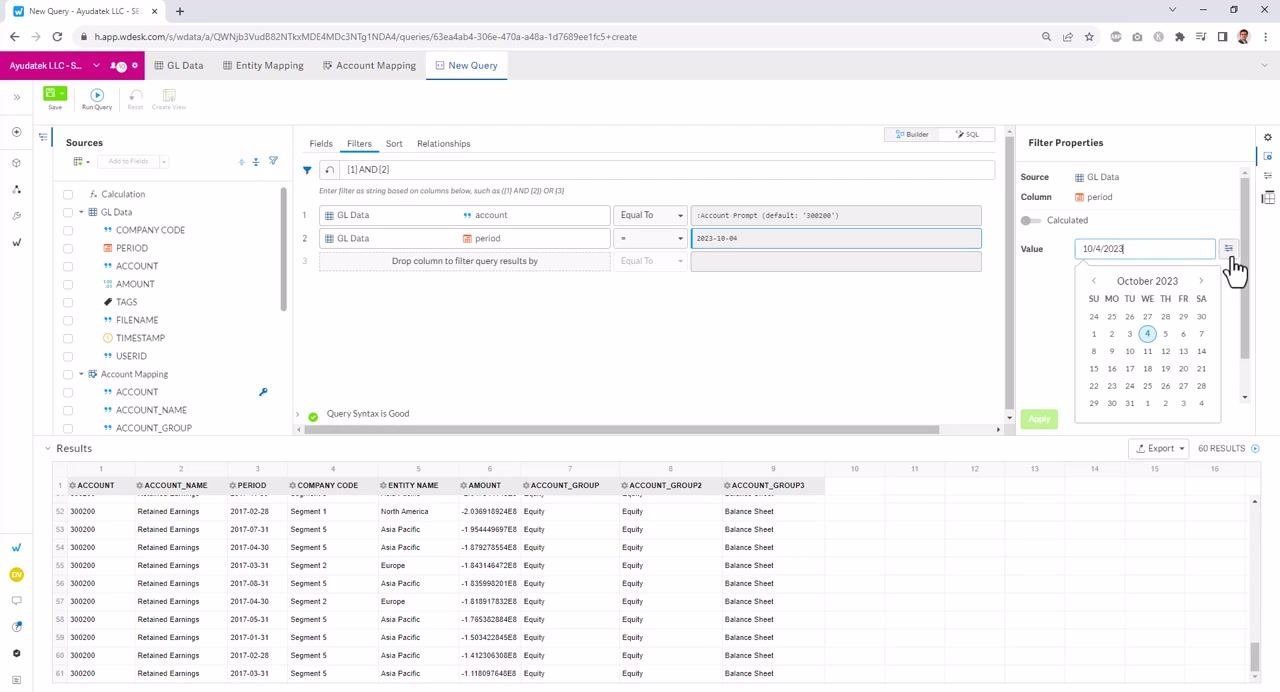This screenshot has height=692, width=1280.
Task: Switch to the Sort tab
Action: 394,144
